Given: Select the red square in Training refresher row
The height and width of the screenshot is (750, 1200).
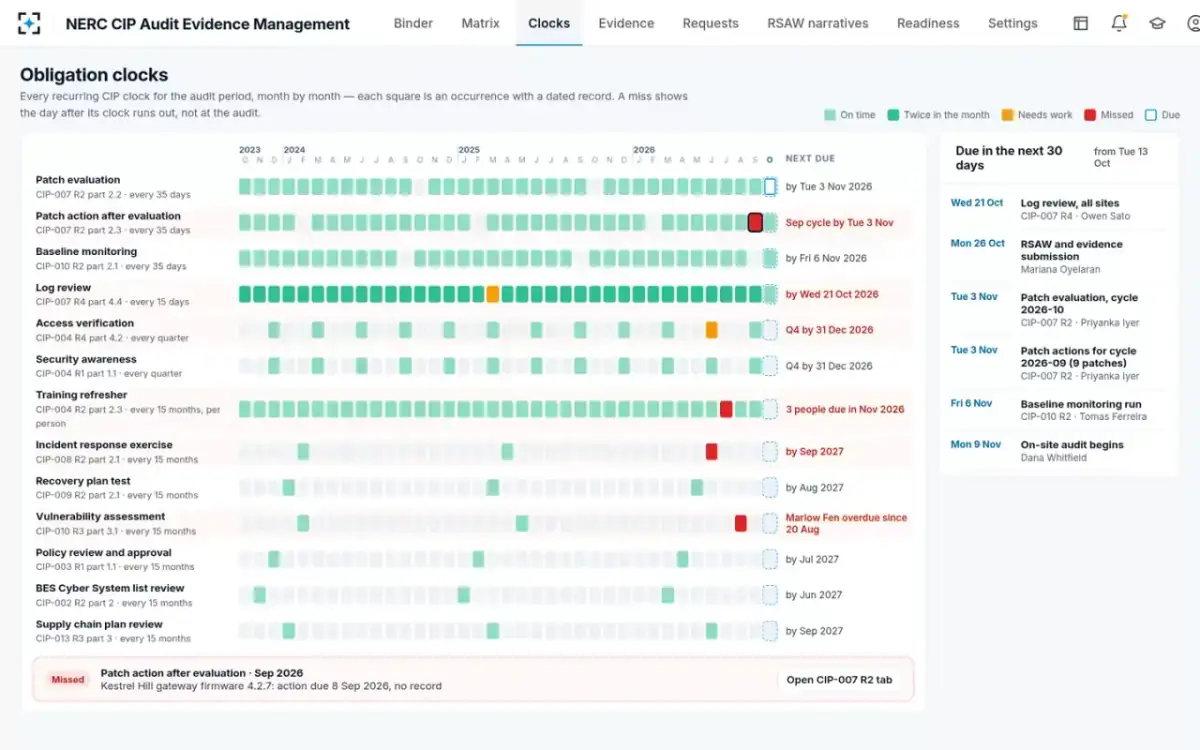Looking at the screenshot, I should point(726,409).
